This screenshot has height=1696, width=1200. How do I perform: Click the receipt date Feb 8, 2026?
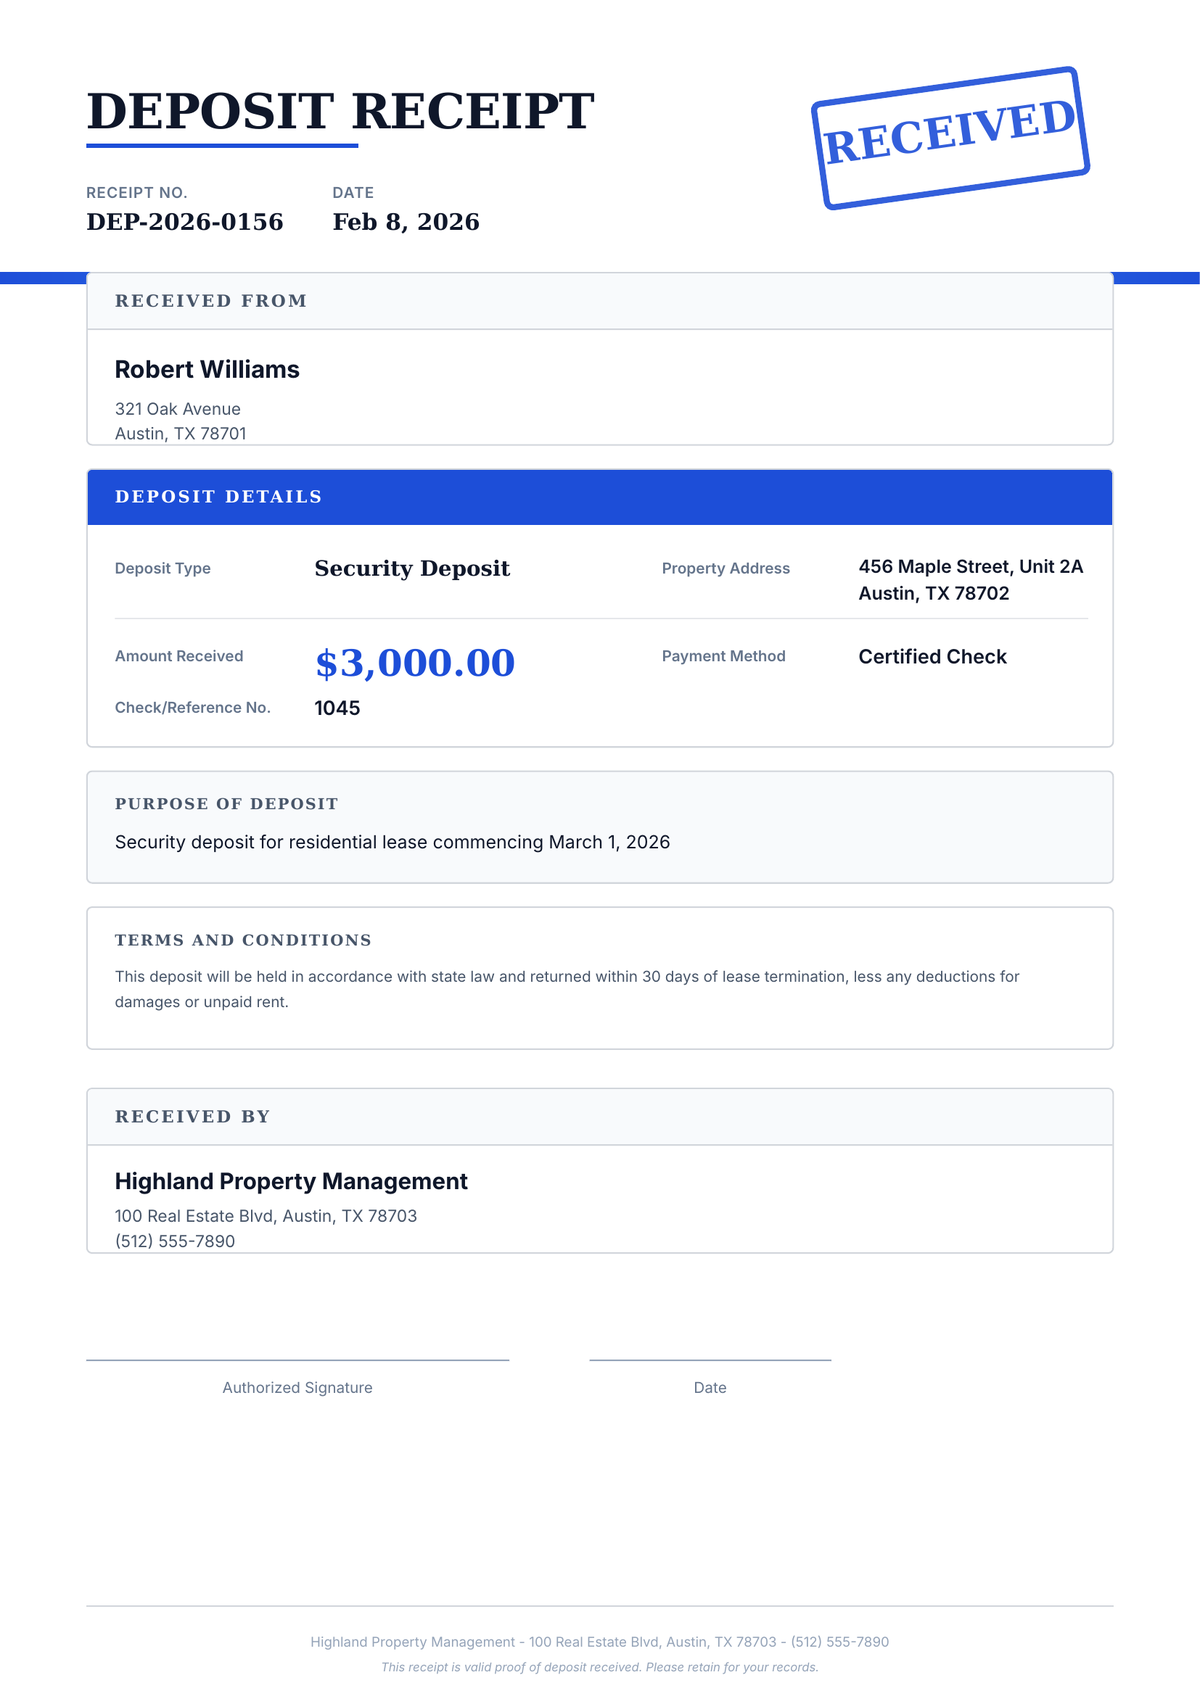(406, 222)
